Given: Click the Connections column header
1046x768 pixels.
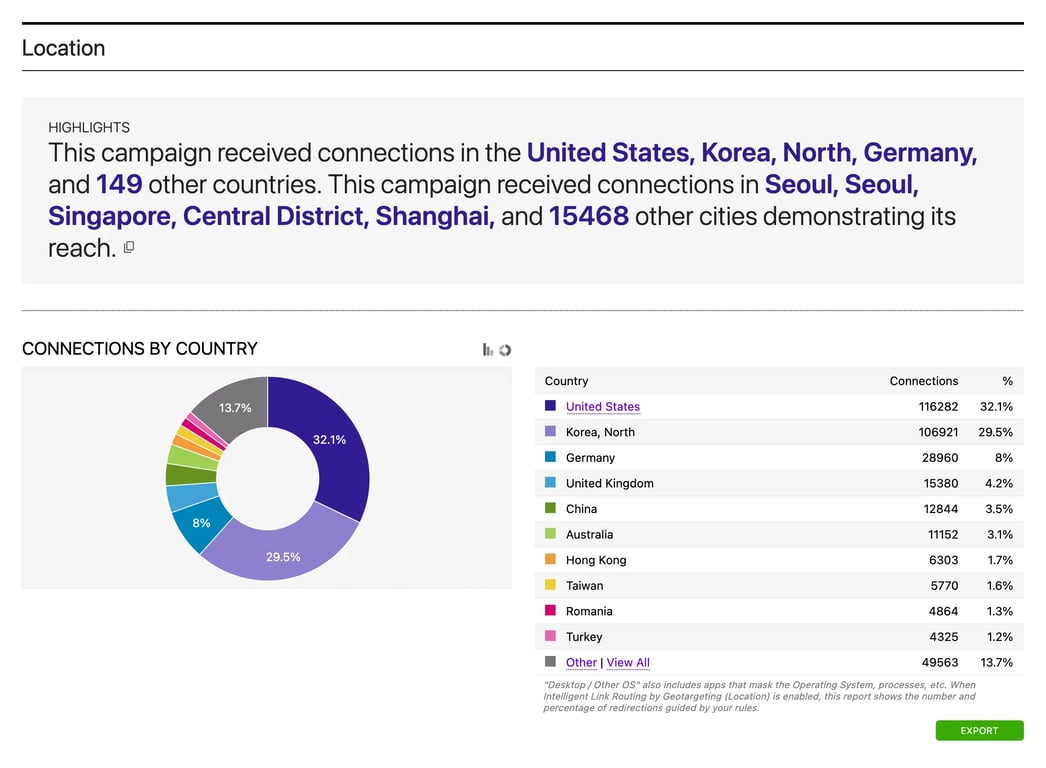Looking at the screenshot, I should click(923, 381).
